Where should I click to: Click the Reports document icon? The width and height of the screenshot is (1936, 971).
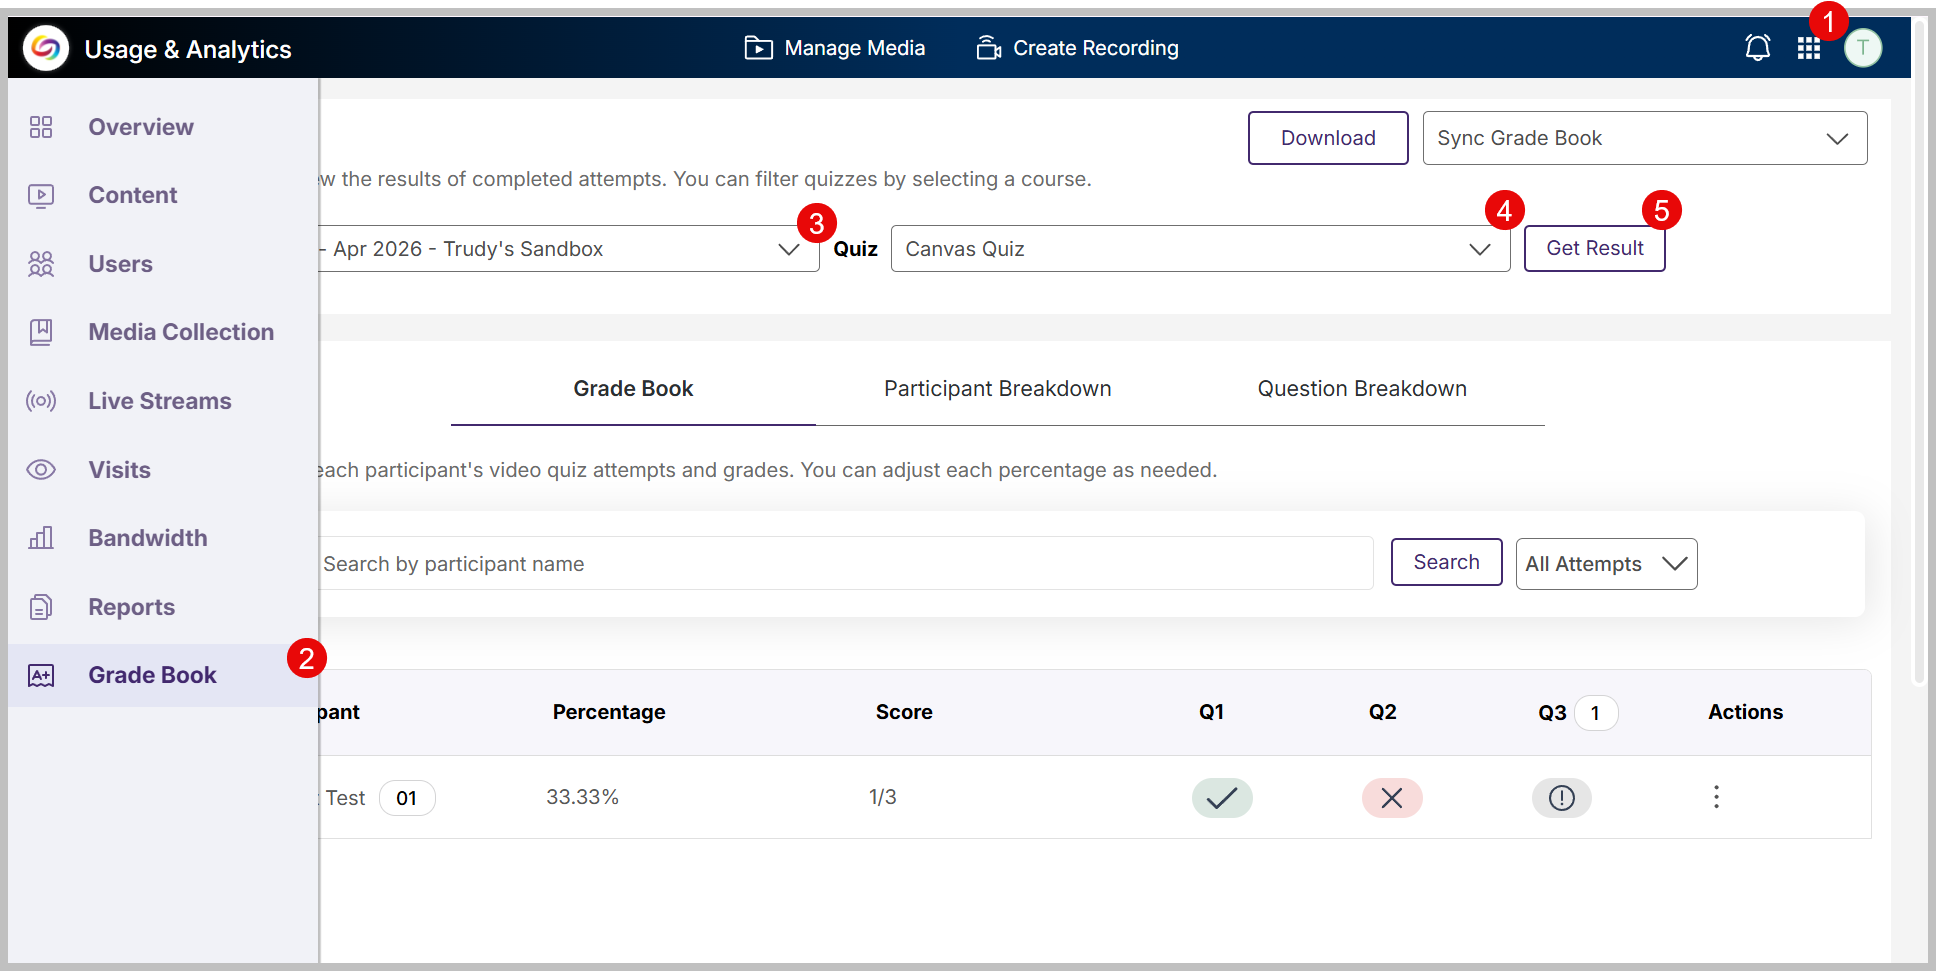[x=41, y=607]
